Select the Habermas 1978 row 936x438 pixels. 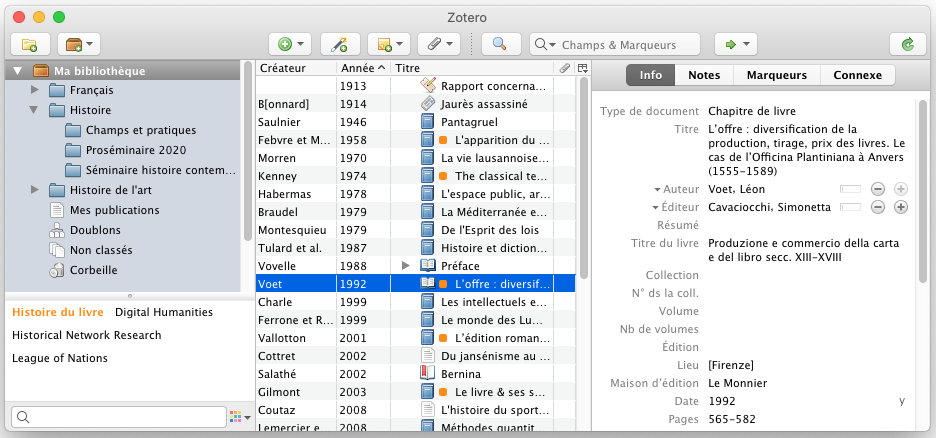pos(415,194)
